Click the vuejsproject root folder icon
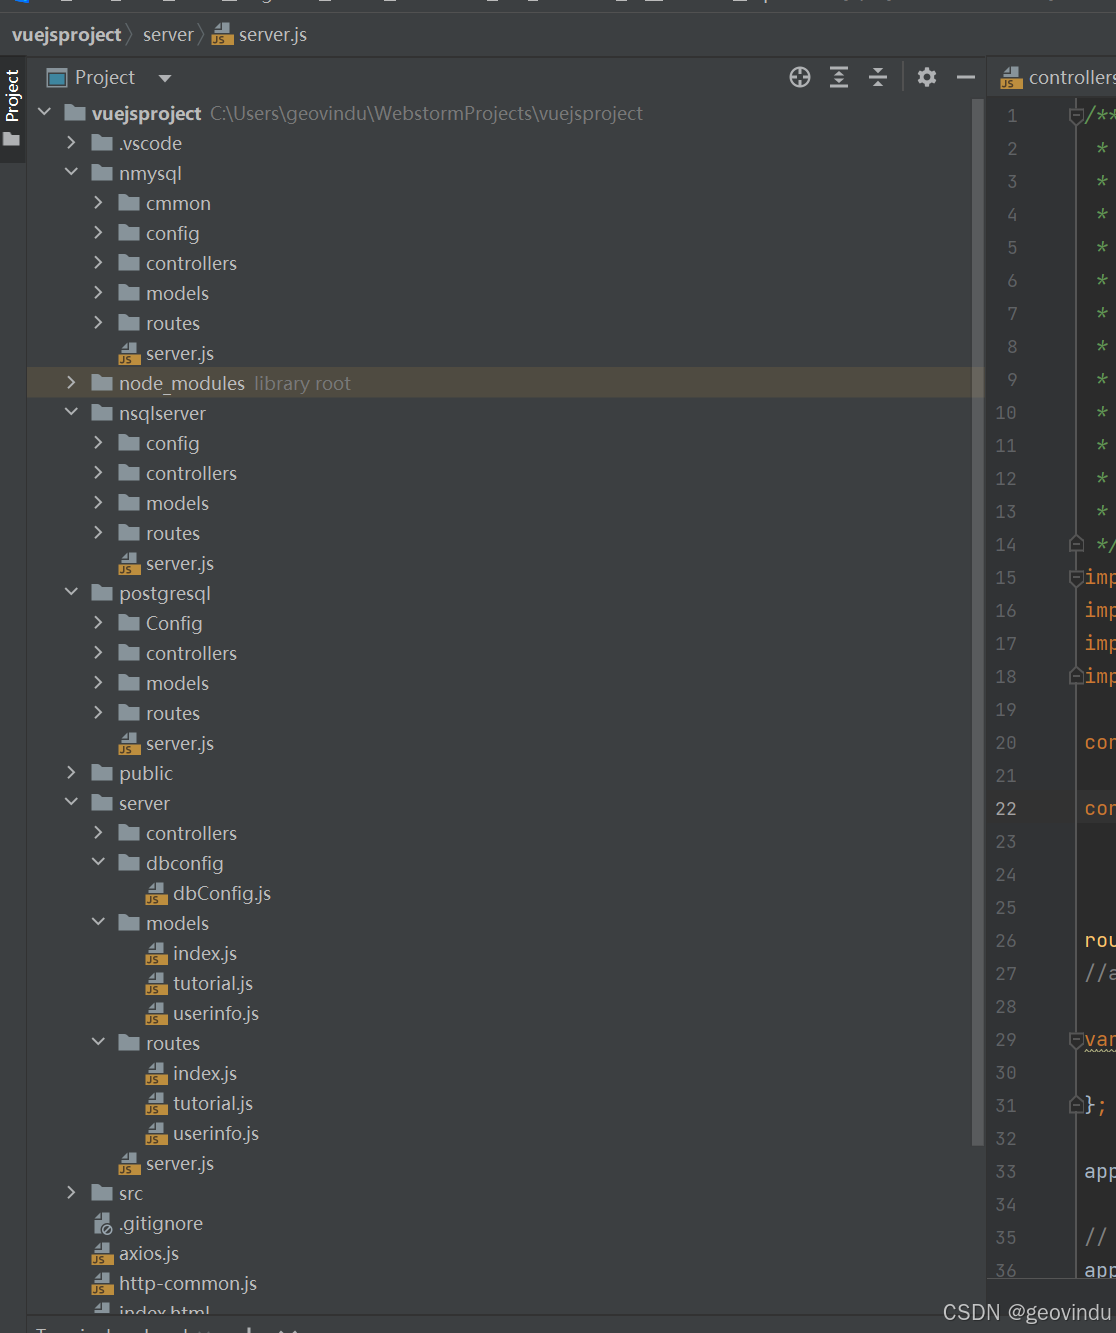The width and height of the screenshot is (1116, 1333). point(75,112)
